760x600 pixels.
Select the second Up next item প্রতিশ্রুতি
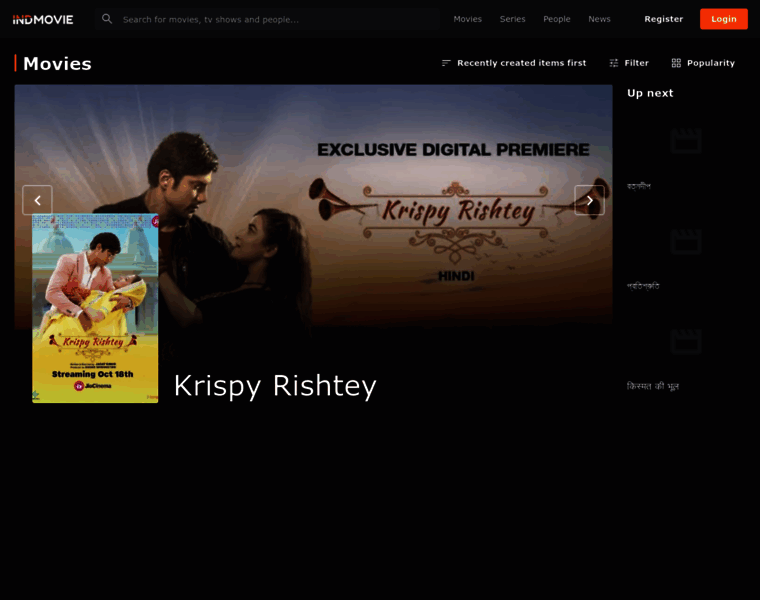(643, 286)
